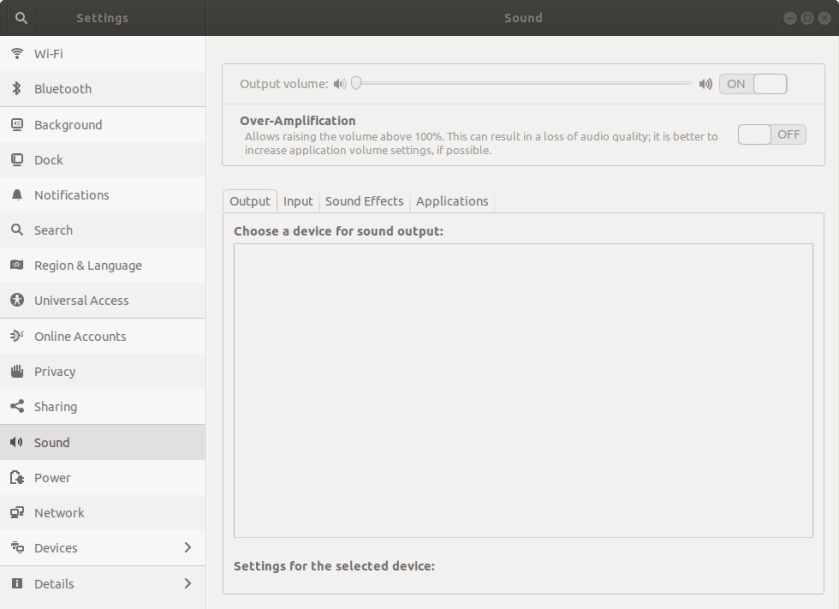The height and width of the screenshot is (609, 839).
Task: Open Bluetooth settings from the sidebar
Action: (x=17, y=89)
